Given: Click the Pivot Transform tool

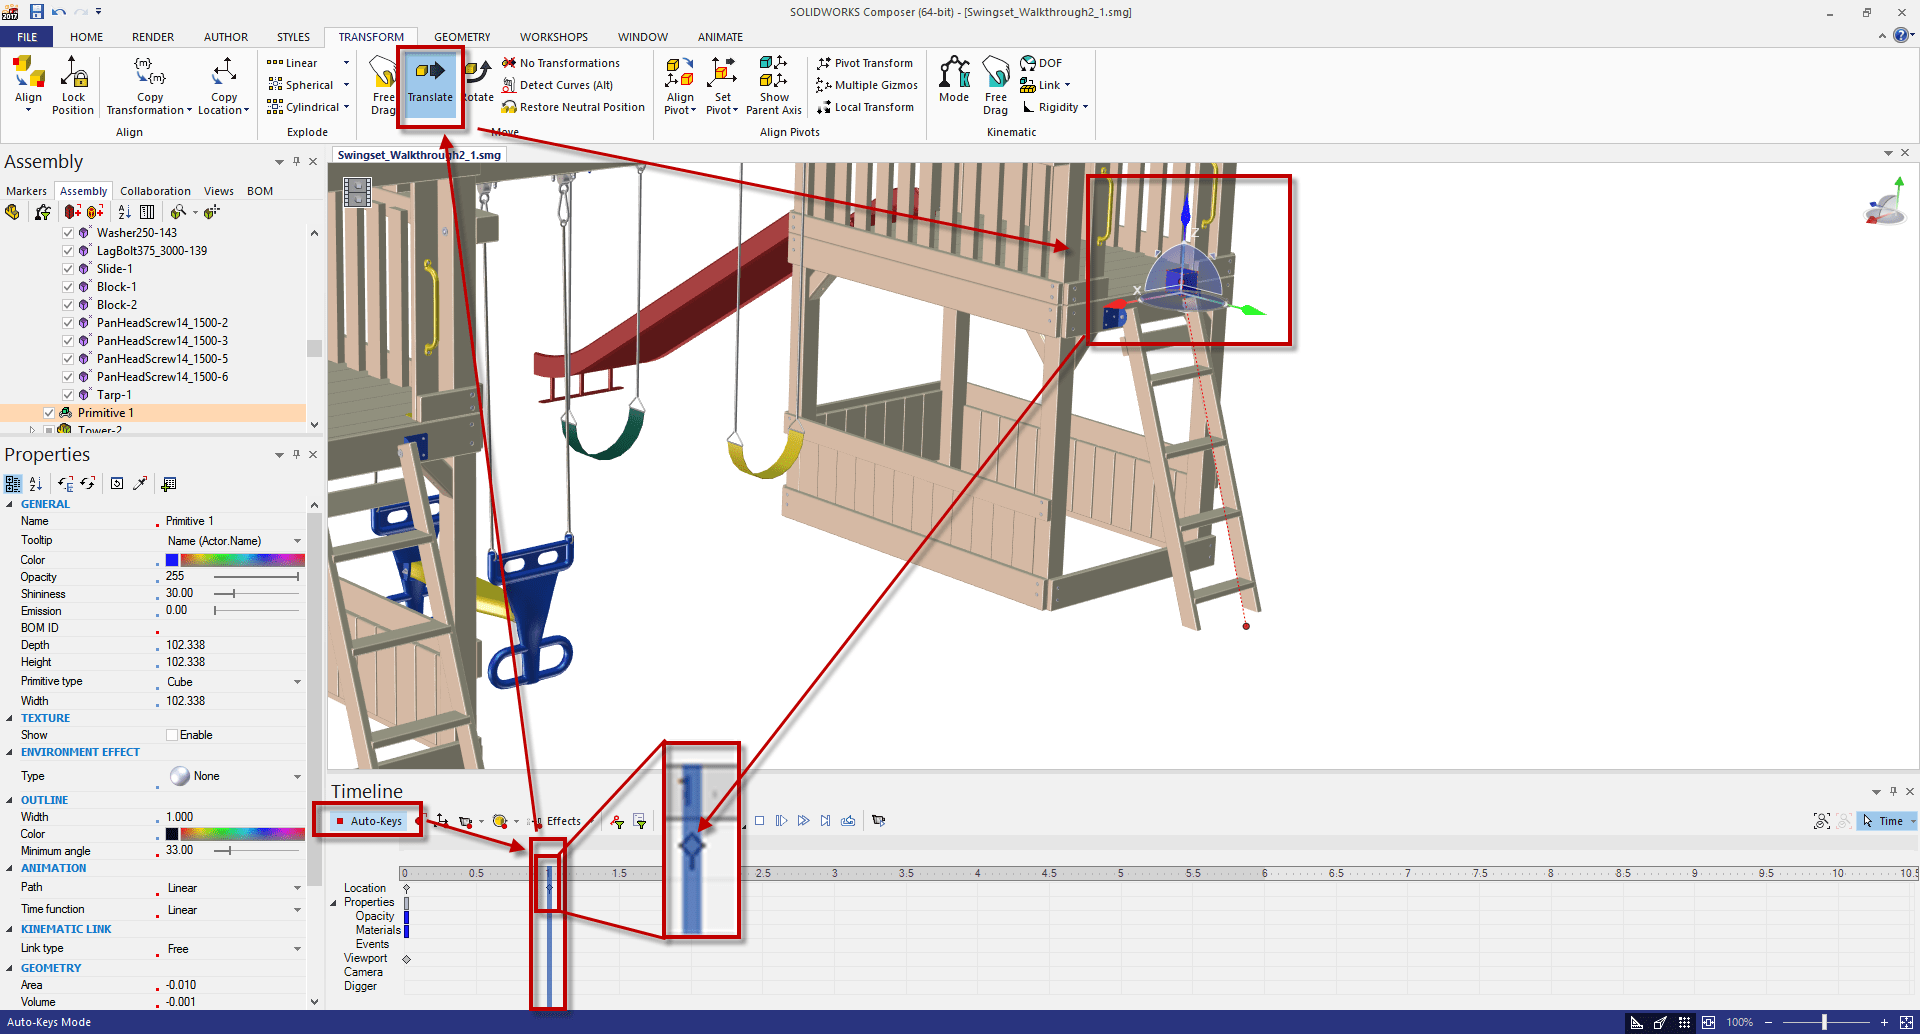Looking at the screenshot, I should click(x=865, y=63).
